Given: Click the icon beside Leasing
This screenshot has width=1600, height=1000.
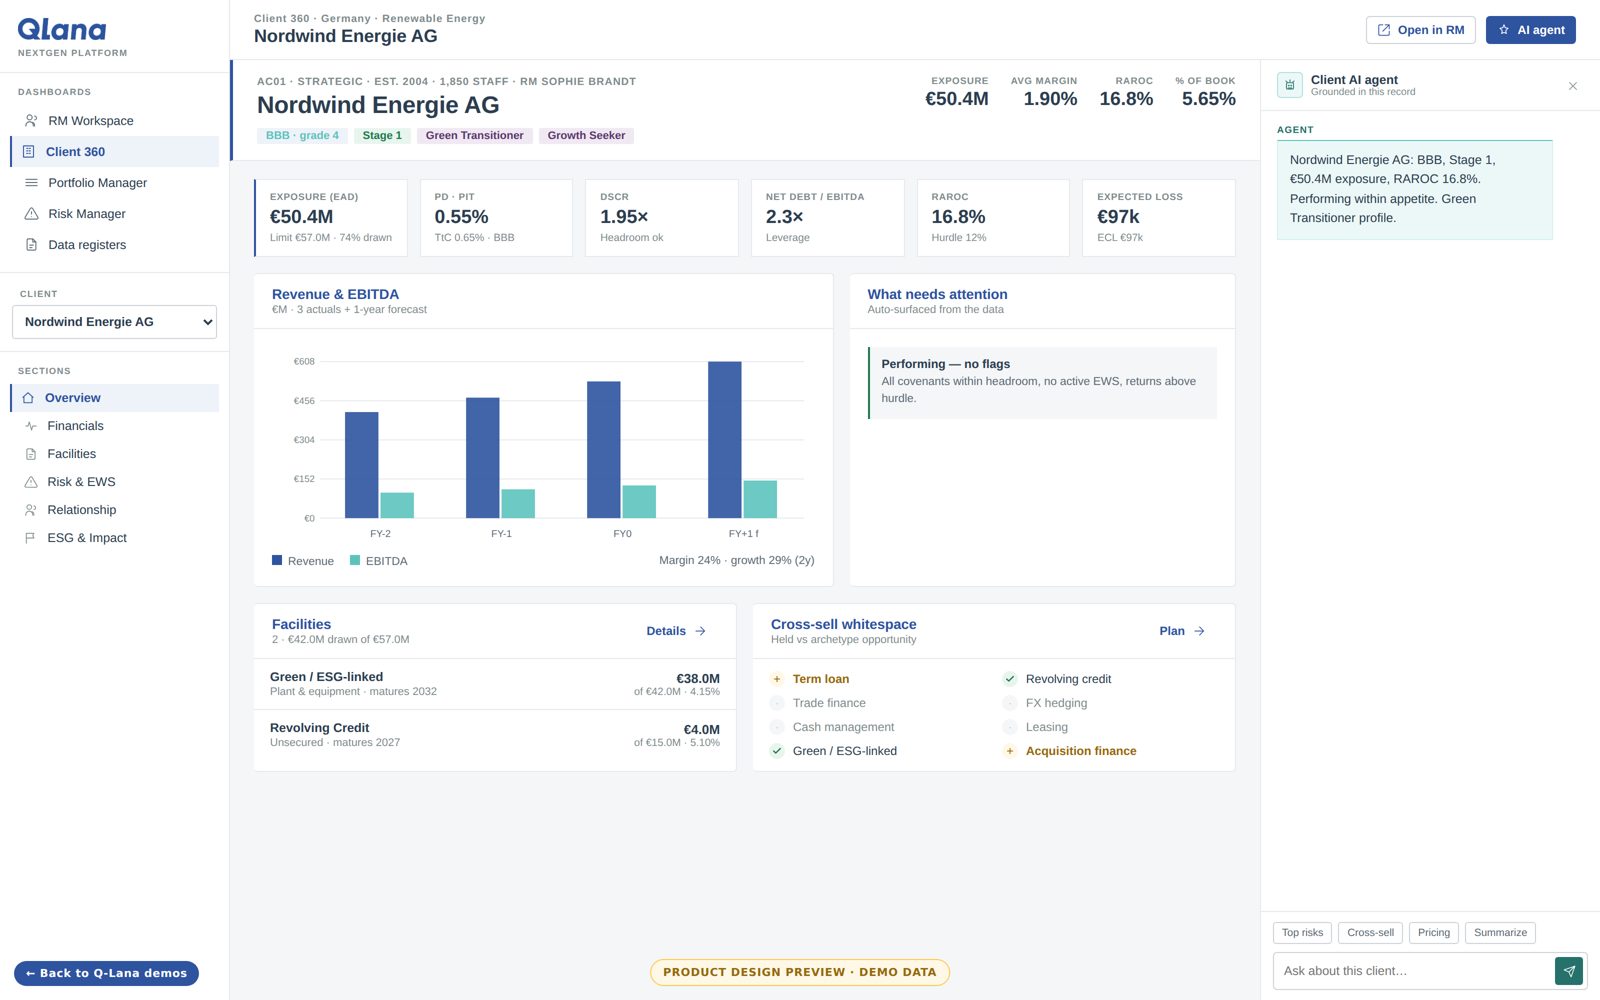Looking at the screenshot, I should [1010, 727].
